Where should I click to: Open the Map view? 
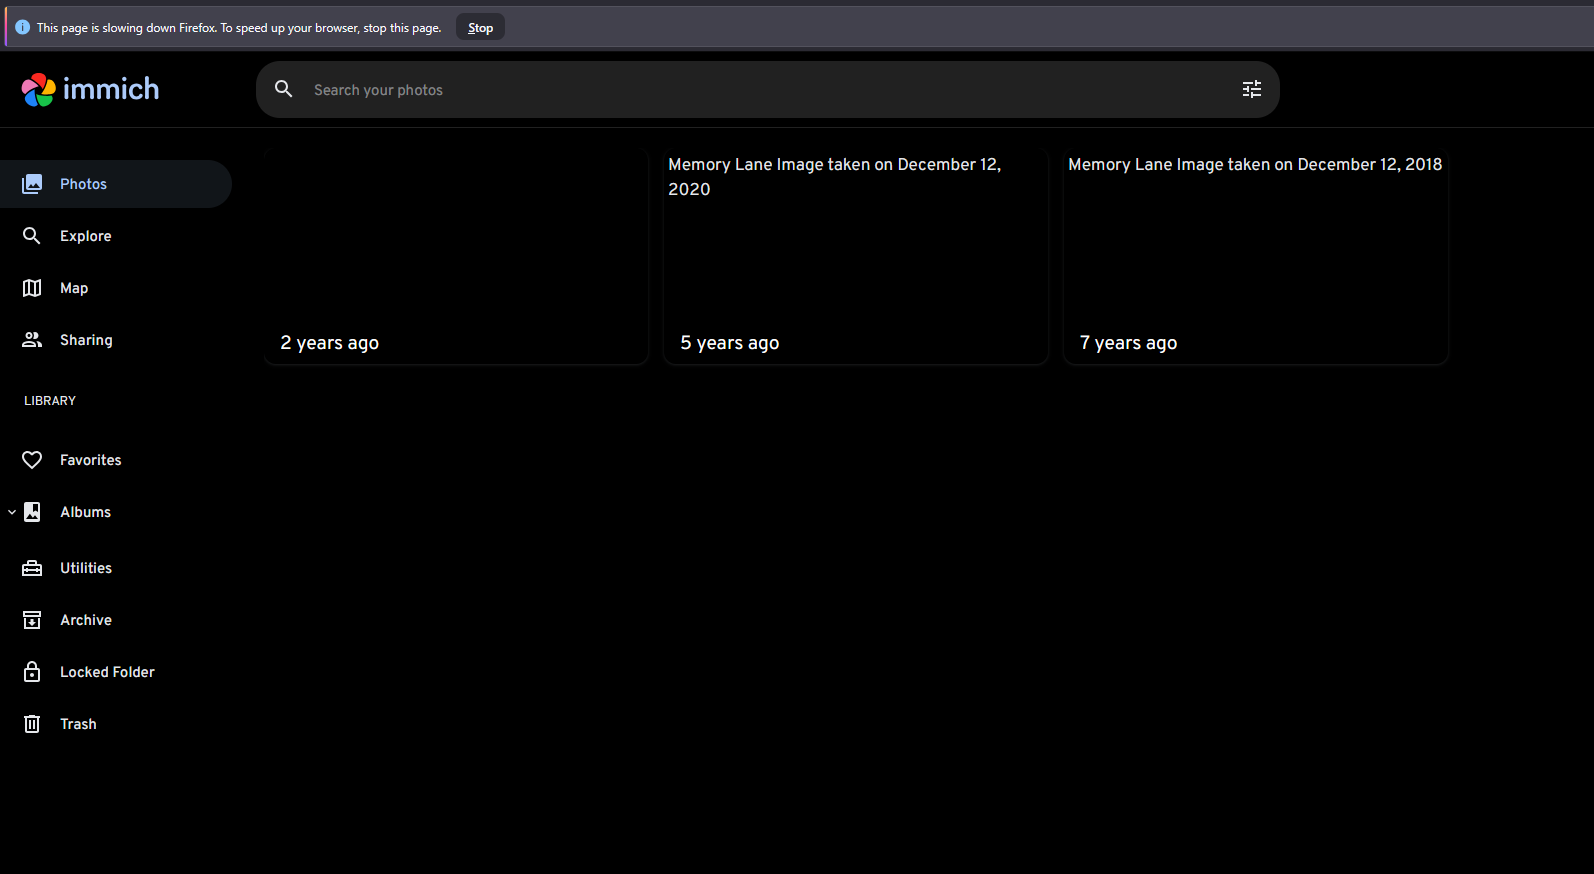click(x=116, y=288)
